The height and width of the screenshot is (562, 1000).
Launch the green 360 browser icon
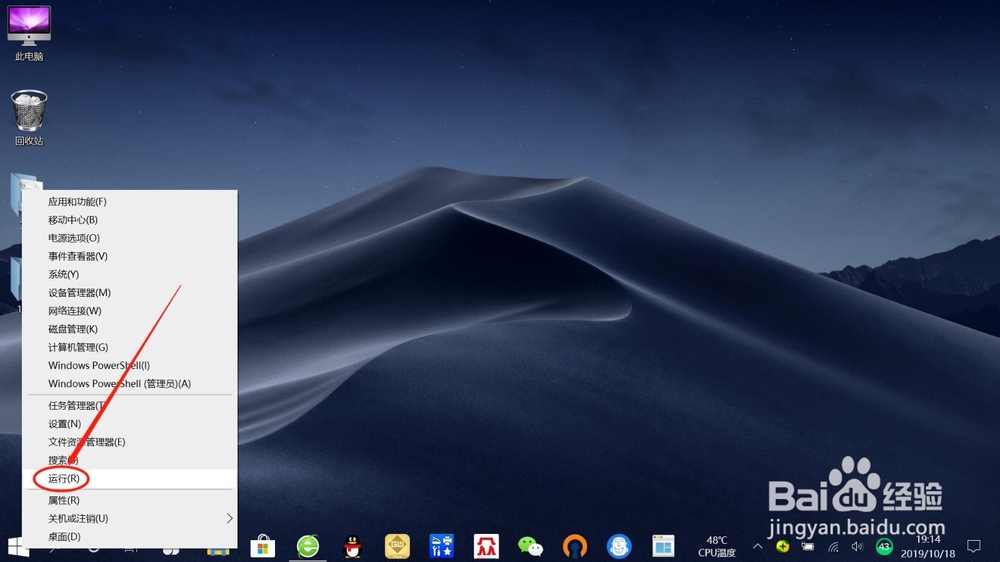click(308, 547)
